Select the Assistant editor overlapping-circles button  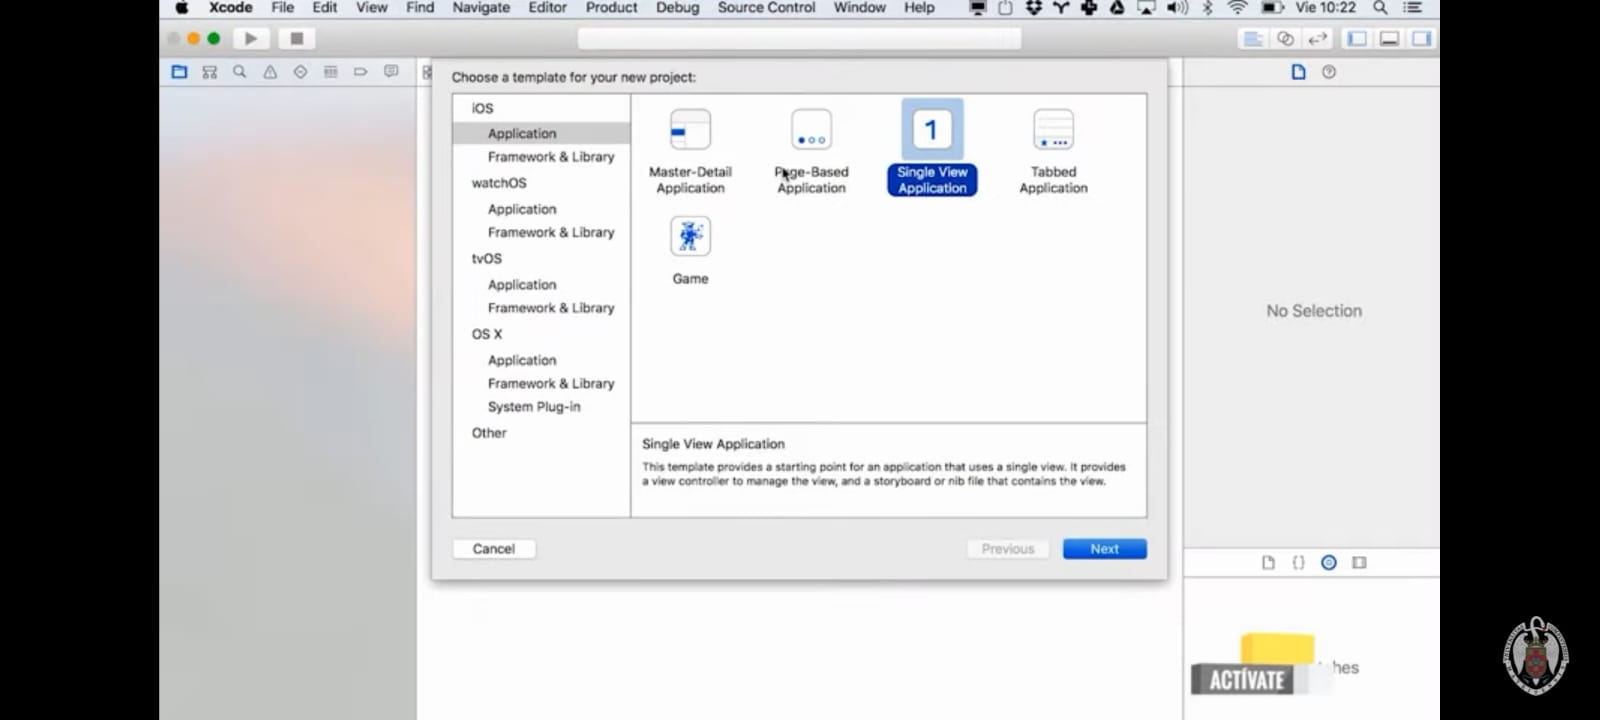click(x=1285, y=39)
